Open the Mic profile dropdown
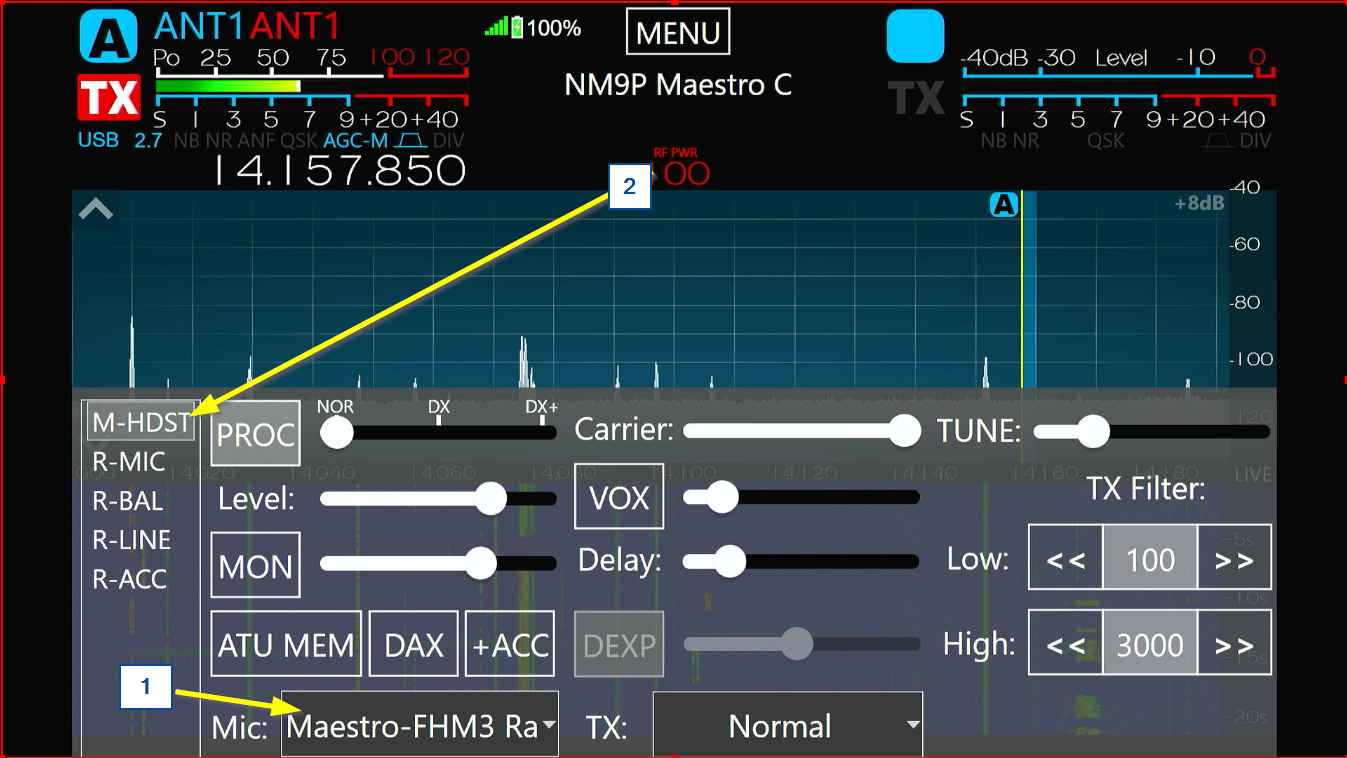The height and width of the screenshot is (758, 1347). click(x=420, y=725)
